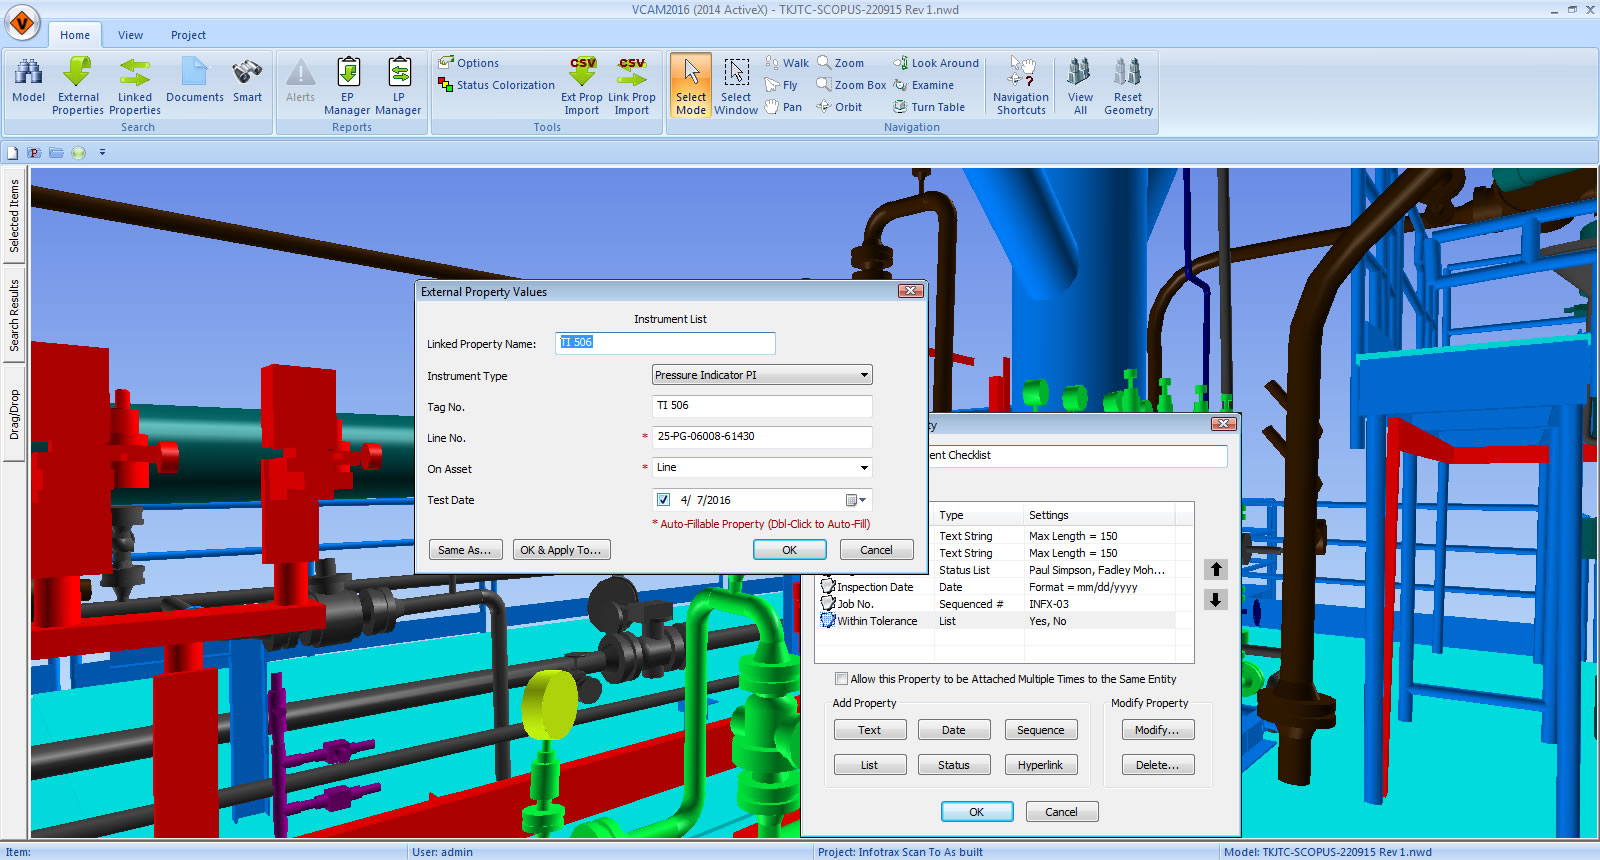Click the Same As... button
This screenshot has height=860, width=1600.
click(x=464, y=550)
